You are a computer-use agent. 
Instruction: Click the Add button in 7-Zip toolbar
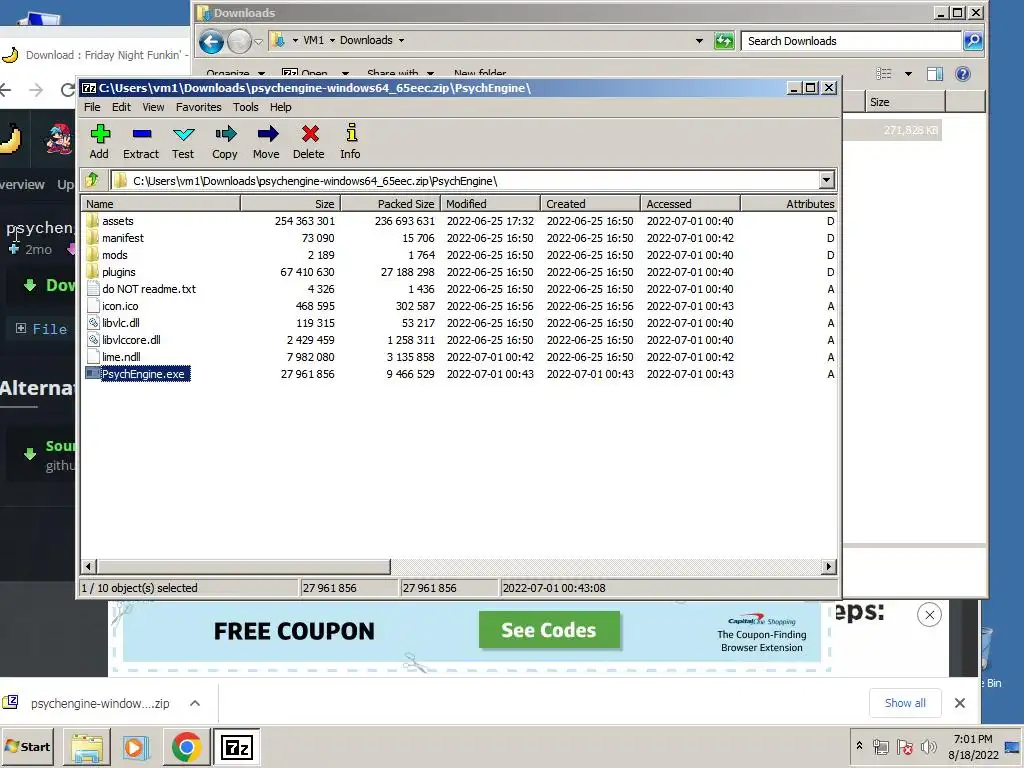tap(99, 142)
